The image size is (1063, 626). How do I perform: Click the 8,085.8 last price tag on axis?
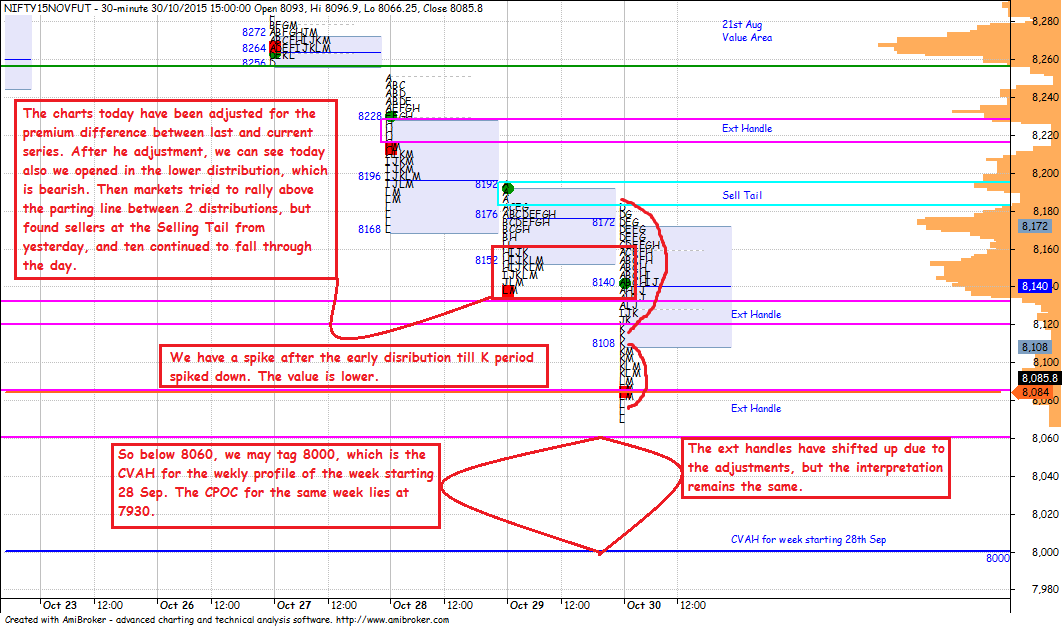[1039, 378]
